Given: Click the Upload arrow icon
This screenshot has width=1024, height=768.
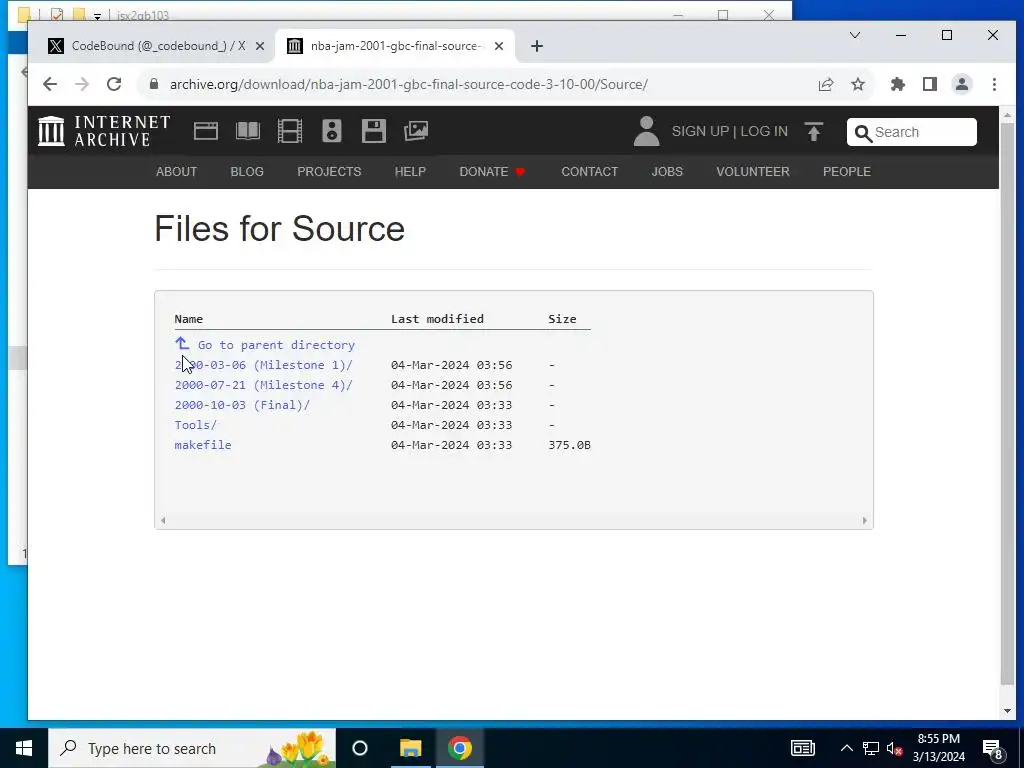Looking at the screenshot, I should coord(814,132).
